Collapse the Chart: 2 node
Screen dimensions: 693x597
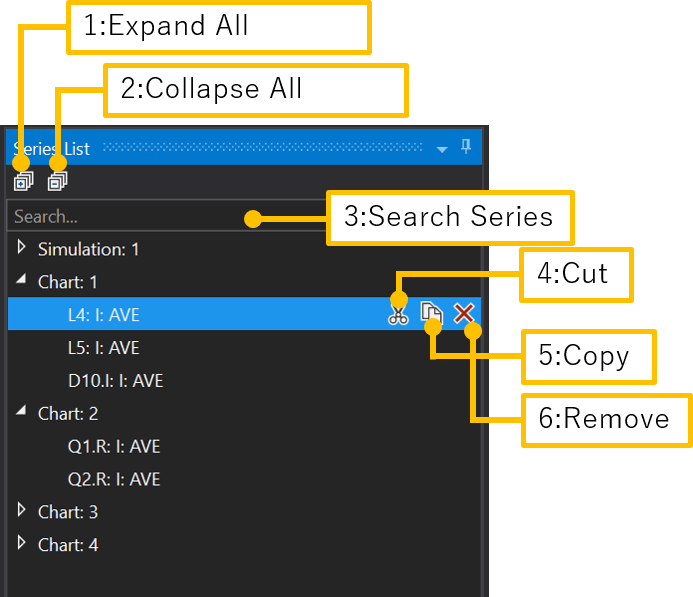click(x=21, y=410)
